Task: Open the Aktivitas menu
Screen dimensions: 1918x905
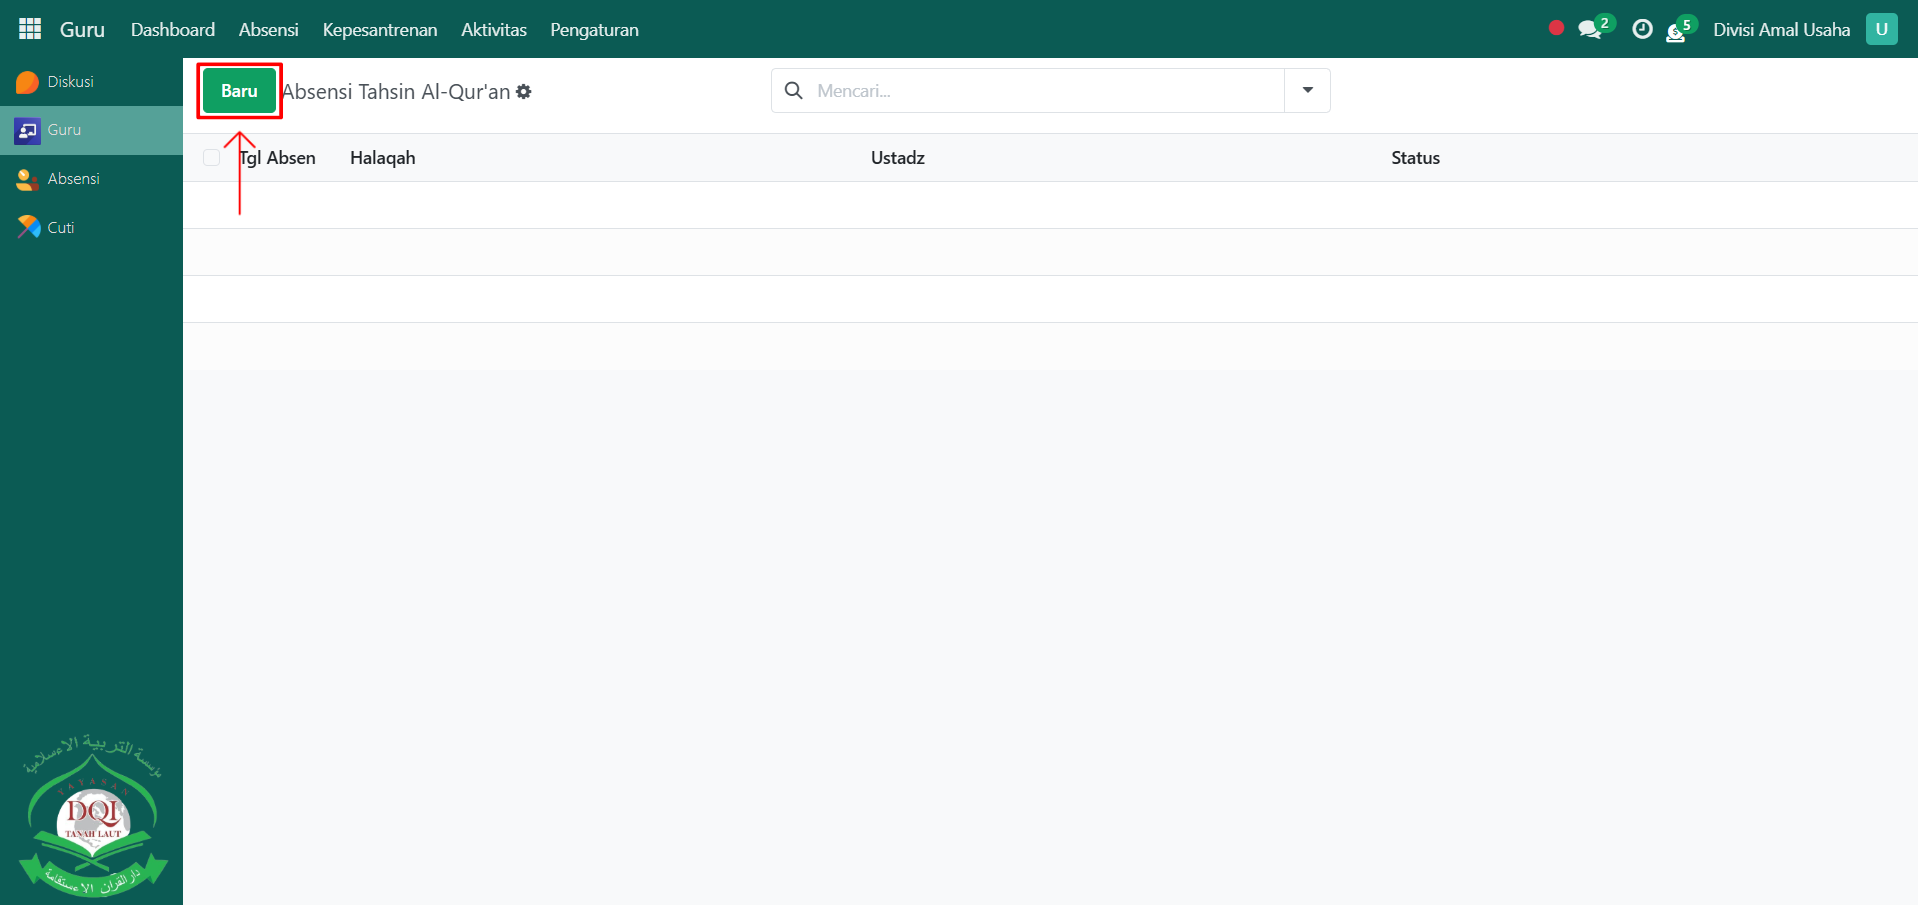Action: coord(493,30)
